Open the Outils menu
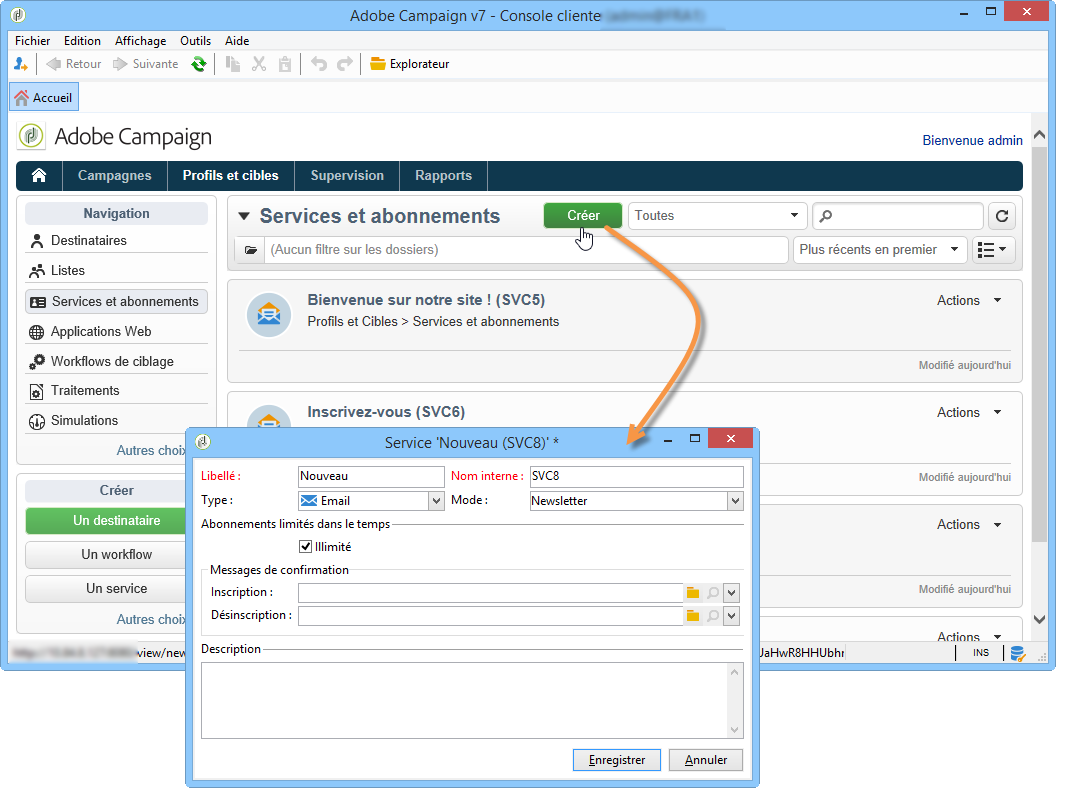Viewport: 1070px width, 788px height. pyautogui.click(x=195, y=41)
